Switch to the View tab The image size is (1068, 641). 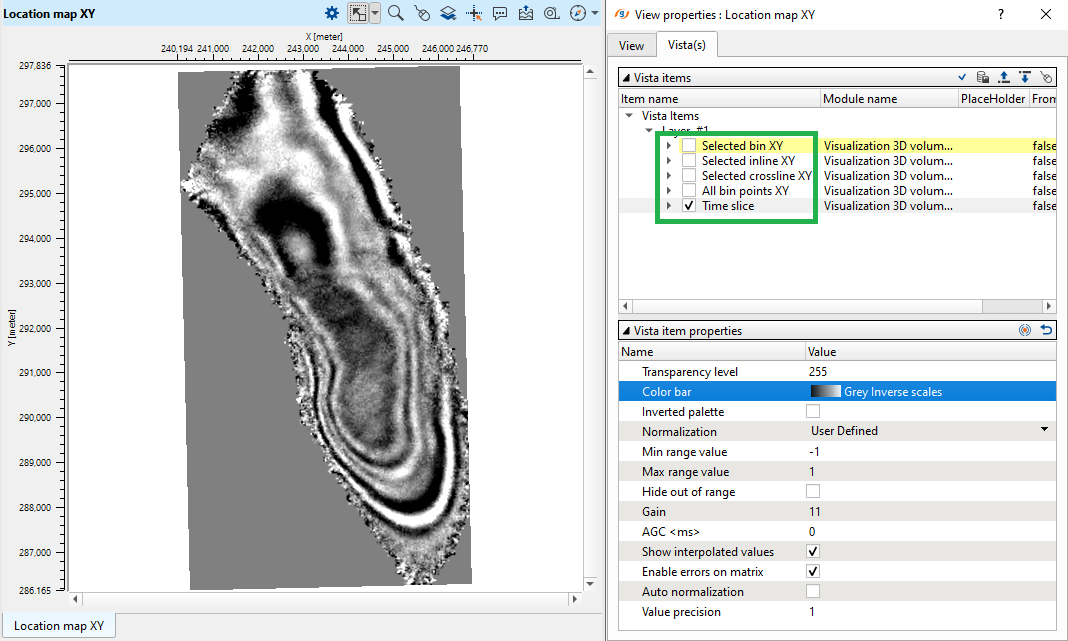(x=631, y=45)
